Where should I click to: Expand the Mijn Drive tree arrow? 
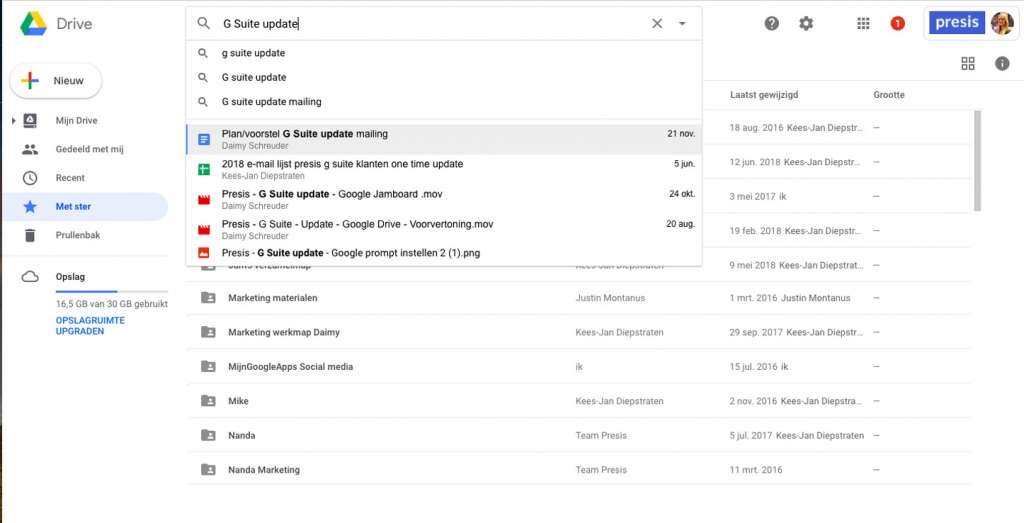(12, 121)
